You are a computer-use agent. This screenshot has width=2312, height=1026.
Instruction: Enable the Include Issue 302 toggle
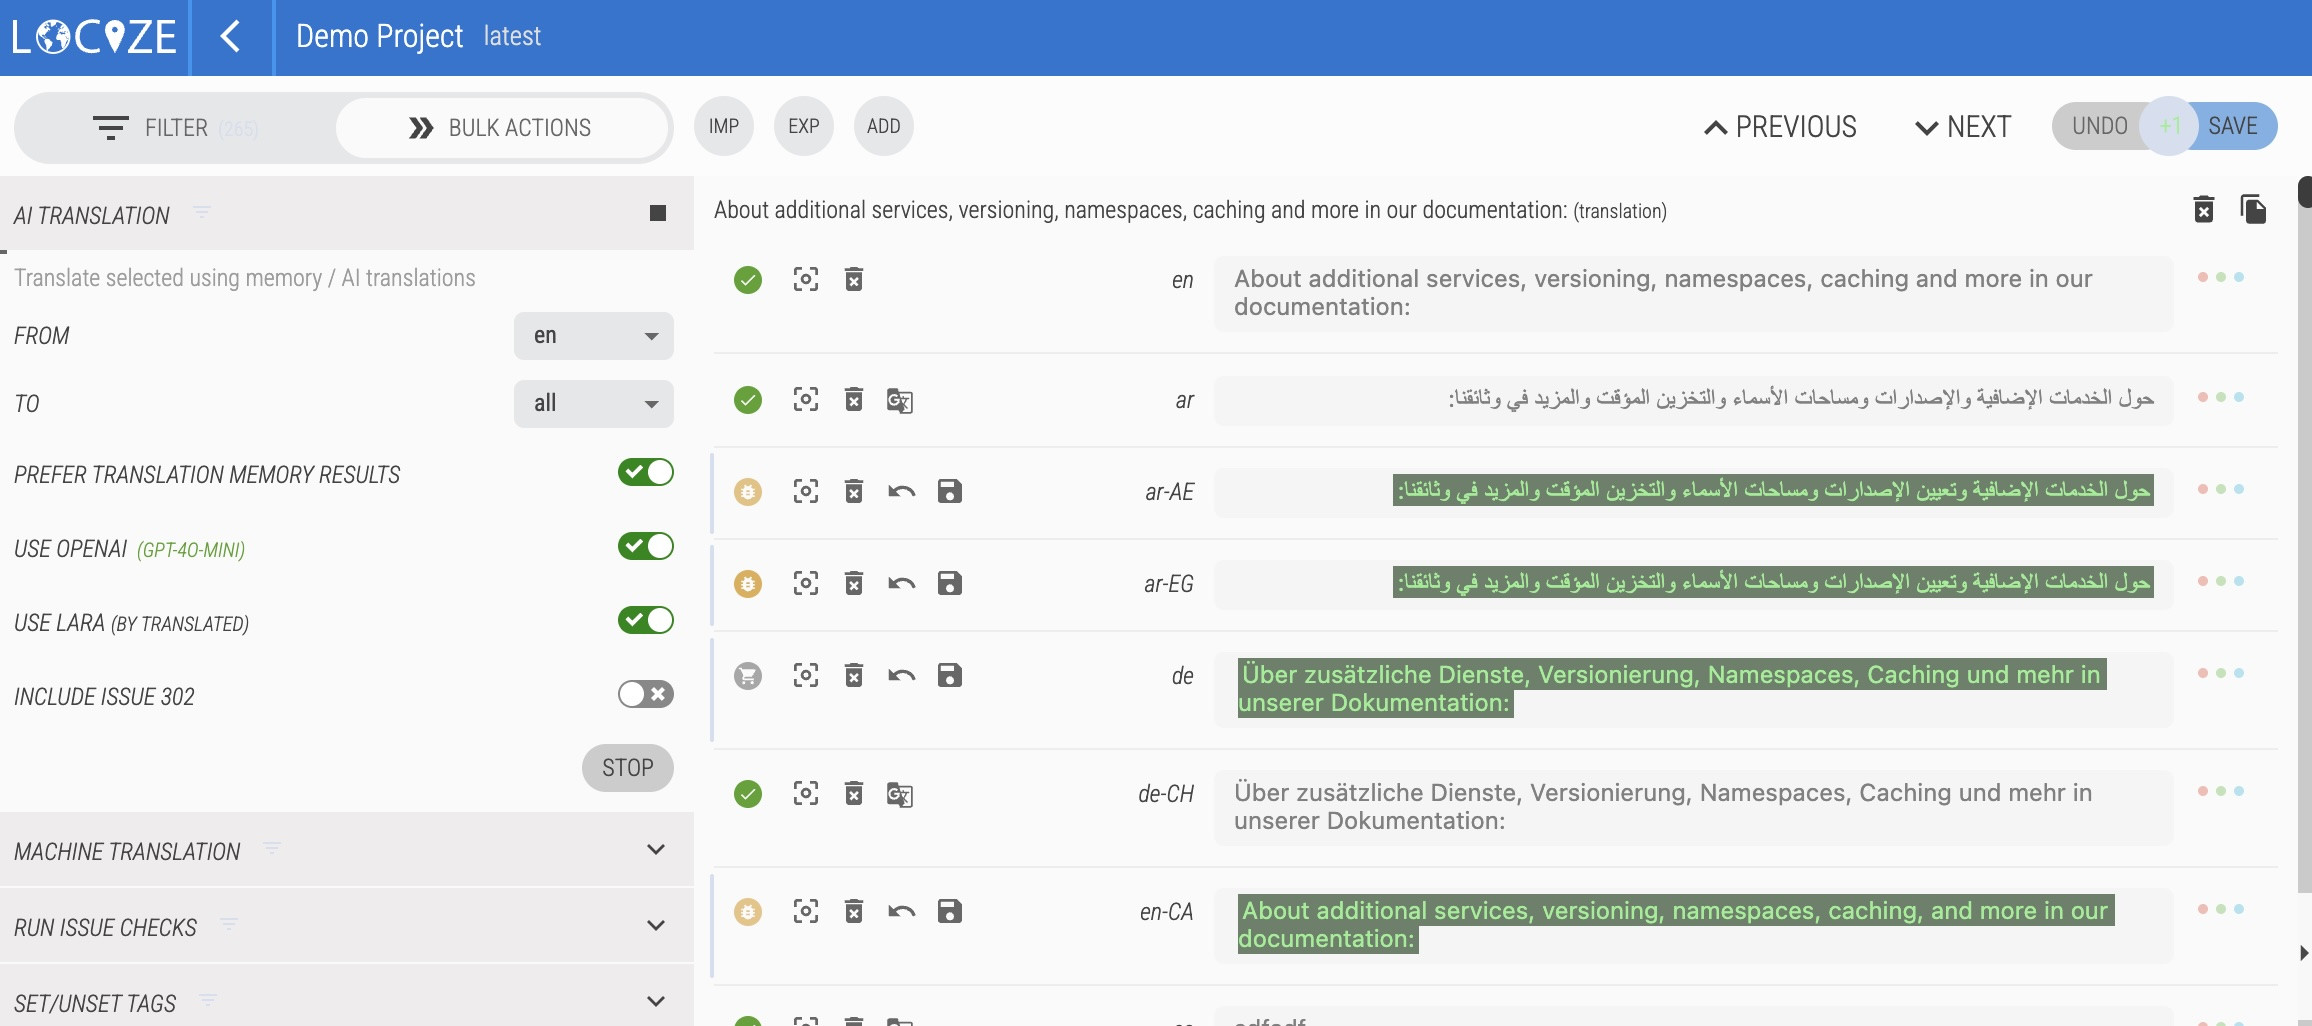coord(645,694)
